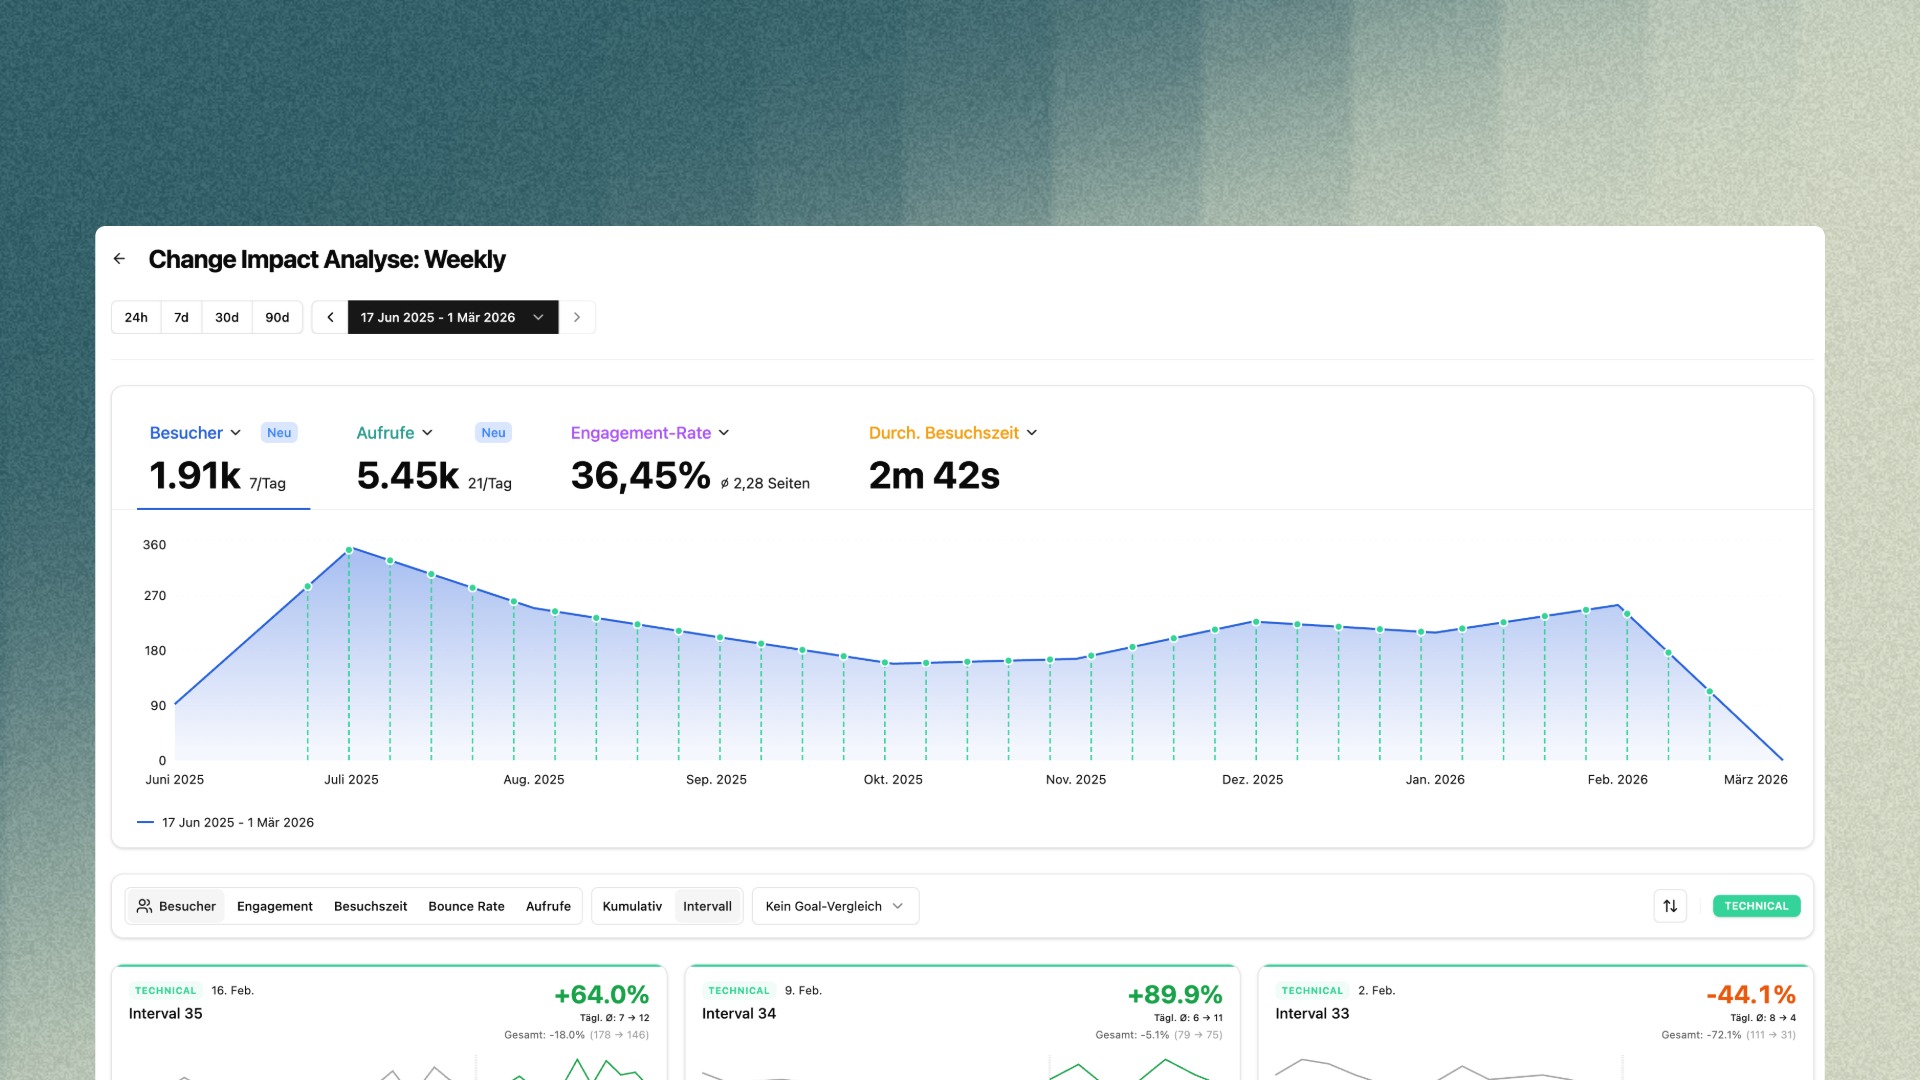Go to the next date range
The width and height of the screenshot is (1920, 1080).
[x=577, y=317]
